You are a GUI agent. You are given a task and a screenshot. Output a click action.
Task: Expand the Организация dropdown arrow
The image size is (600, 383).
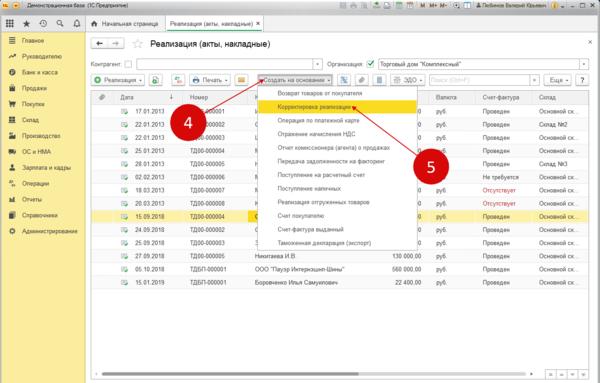tap(584, 64)
